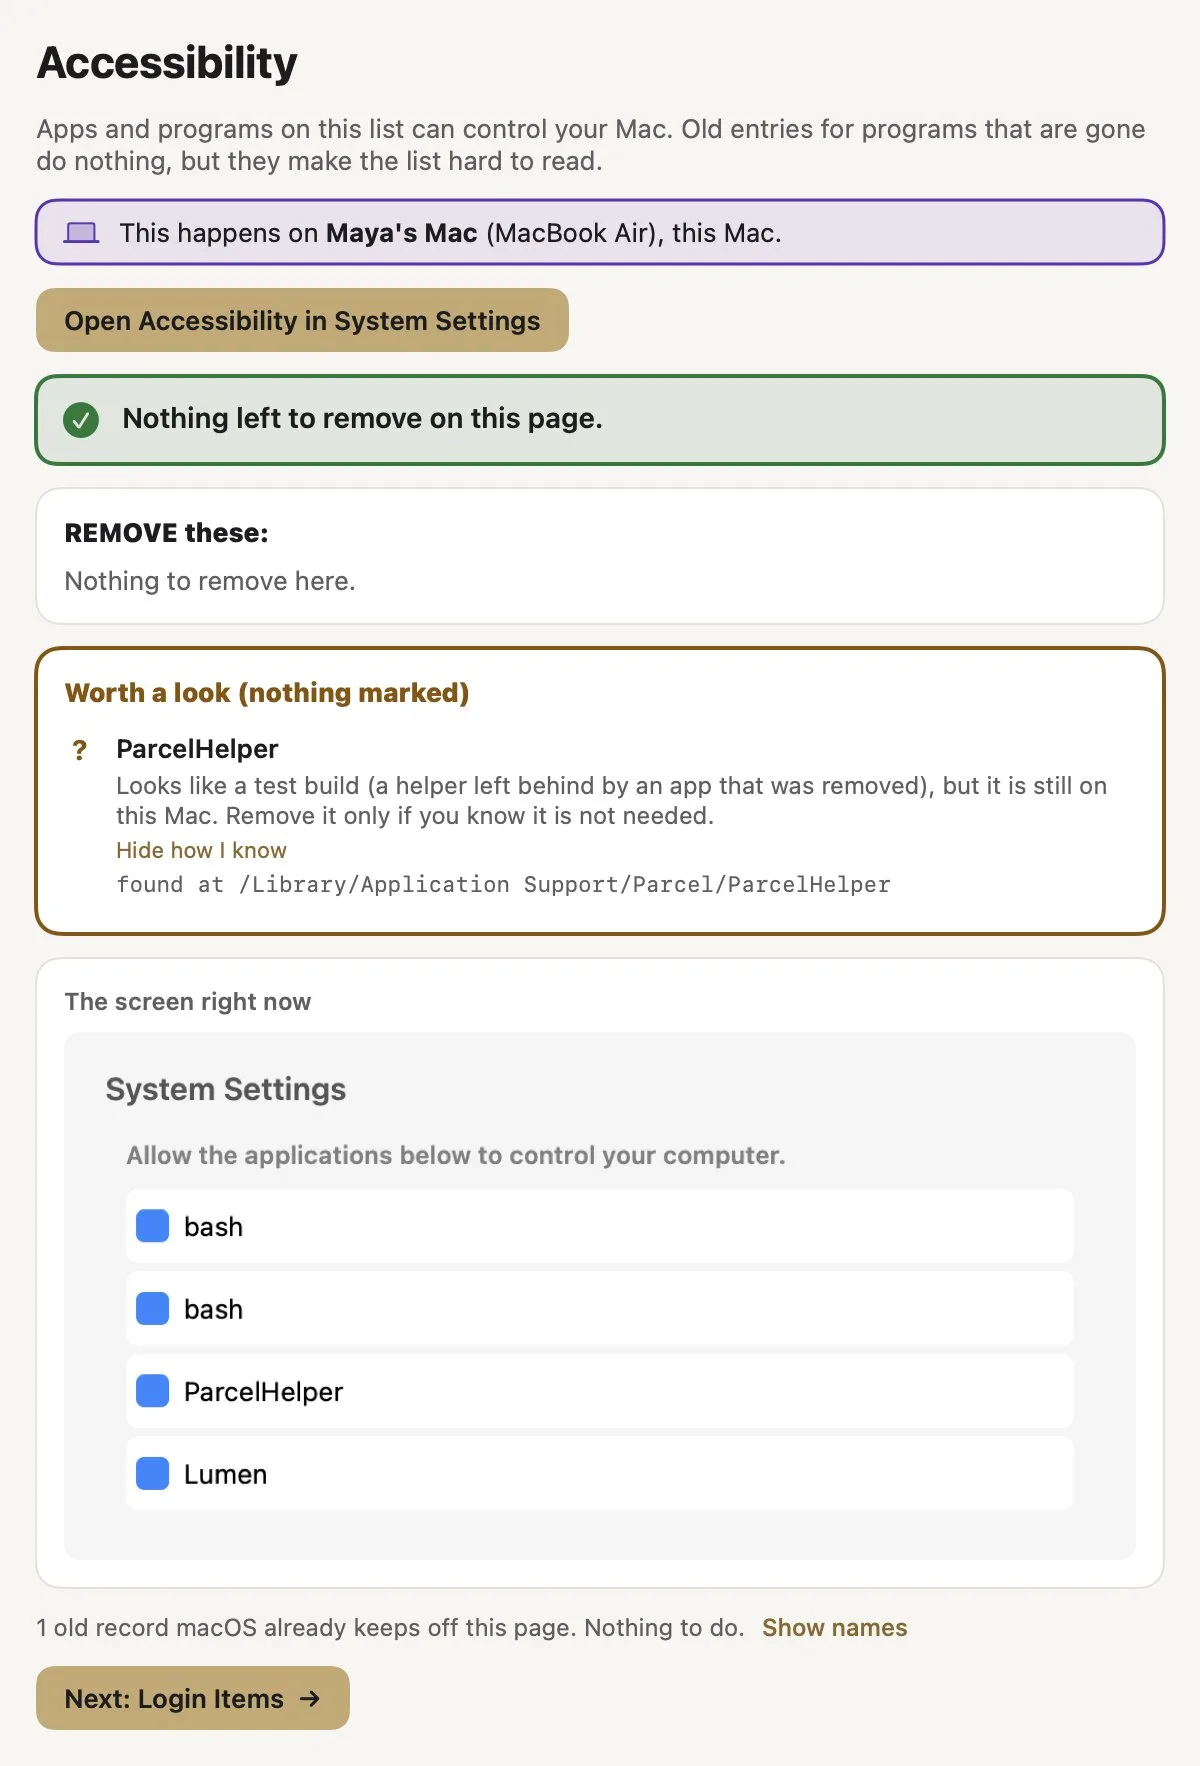The image size is (1200, 1766).
Task: Click the 1 old record macOS note
Action: tap(391, 1628)
